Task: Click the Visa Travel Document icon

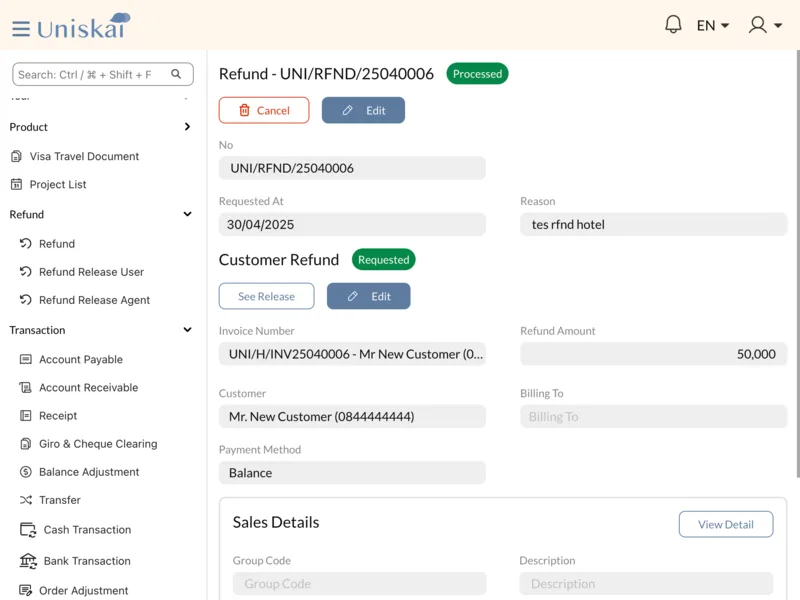Action: (16, 156)
